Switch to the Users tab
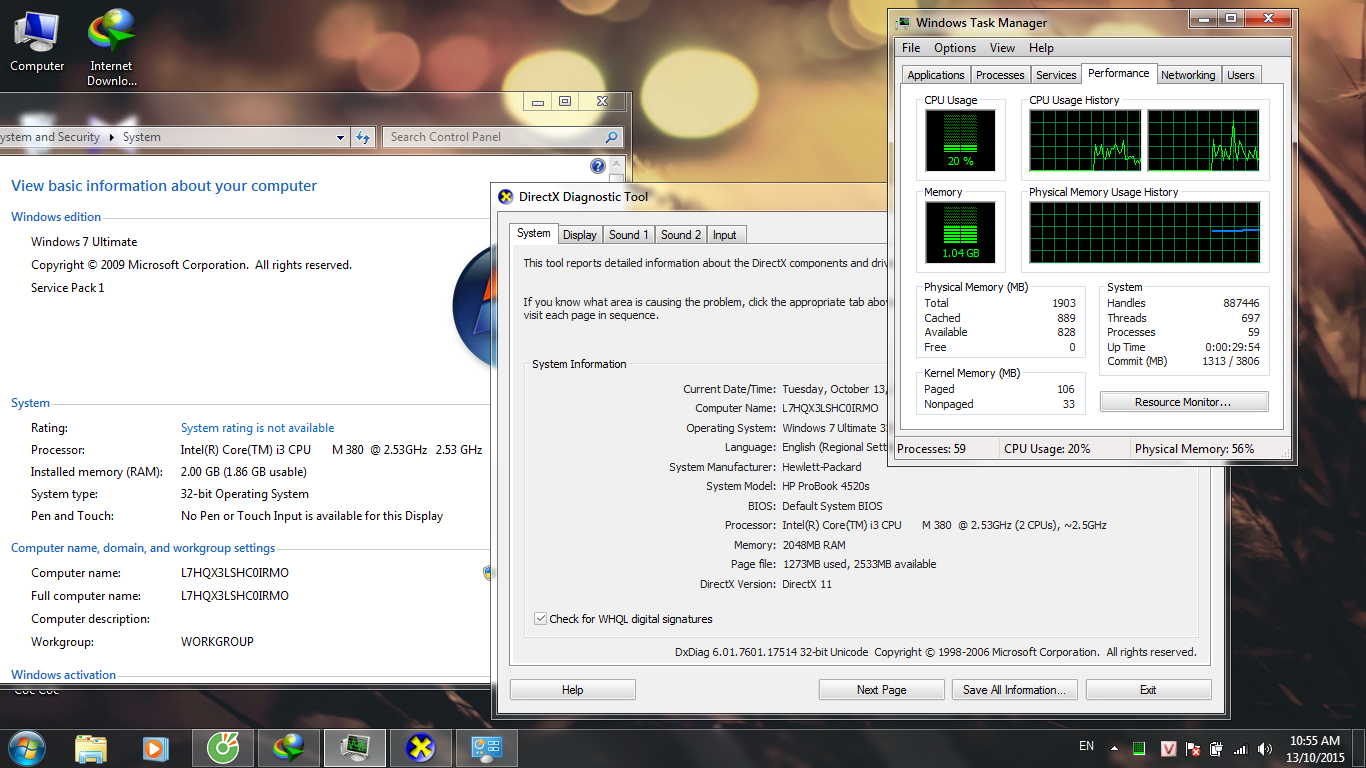Screen dimensions: 1366x768 (1241, 75)
